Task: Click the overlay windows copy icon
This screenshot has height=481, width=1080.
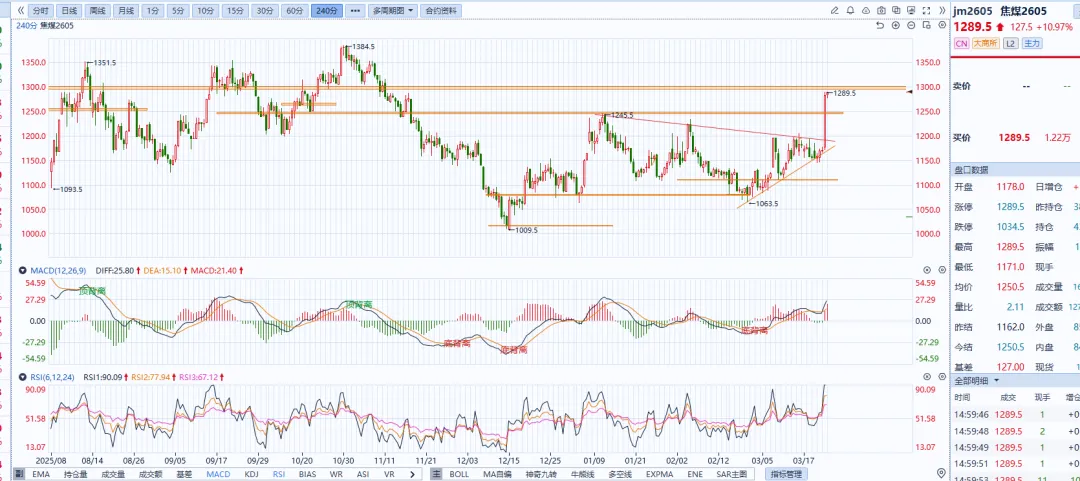Action: (896, 10)
